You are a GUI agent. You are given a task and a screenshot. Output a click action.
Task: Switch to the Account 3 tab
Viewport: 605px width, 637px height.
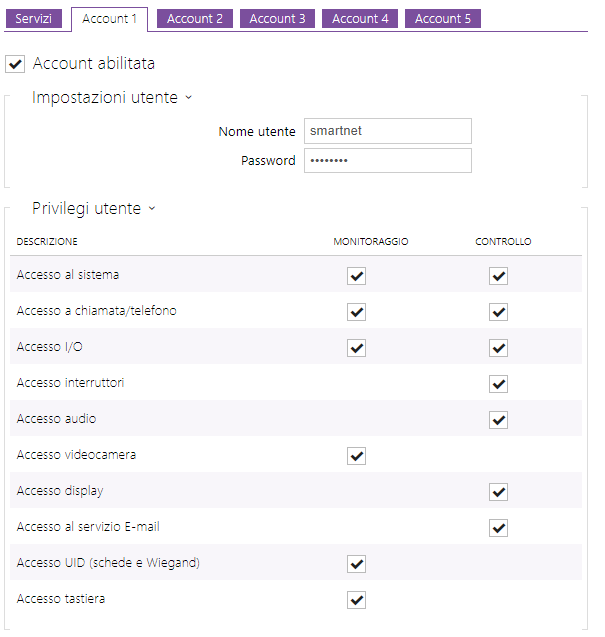pos(277,19)
